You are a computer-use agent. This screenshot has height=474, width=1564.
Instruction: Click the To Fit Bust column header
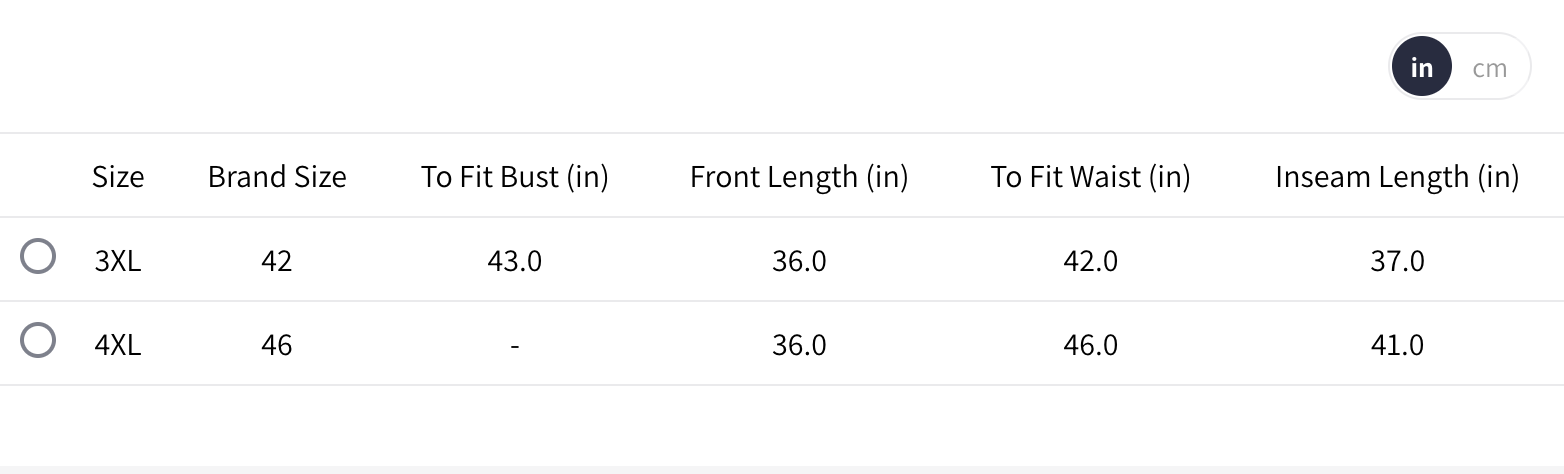514,177
